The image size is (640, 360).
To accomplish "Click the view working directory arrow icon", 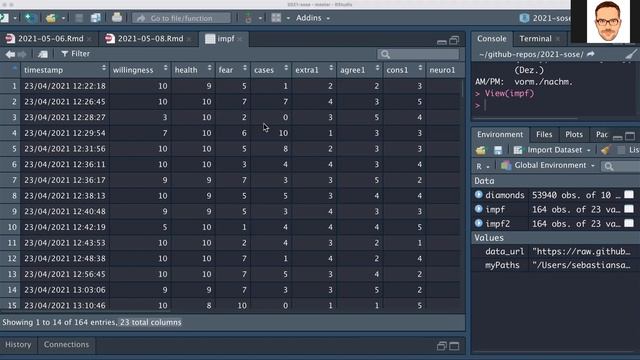I will click(x=591, y=54).
